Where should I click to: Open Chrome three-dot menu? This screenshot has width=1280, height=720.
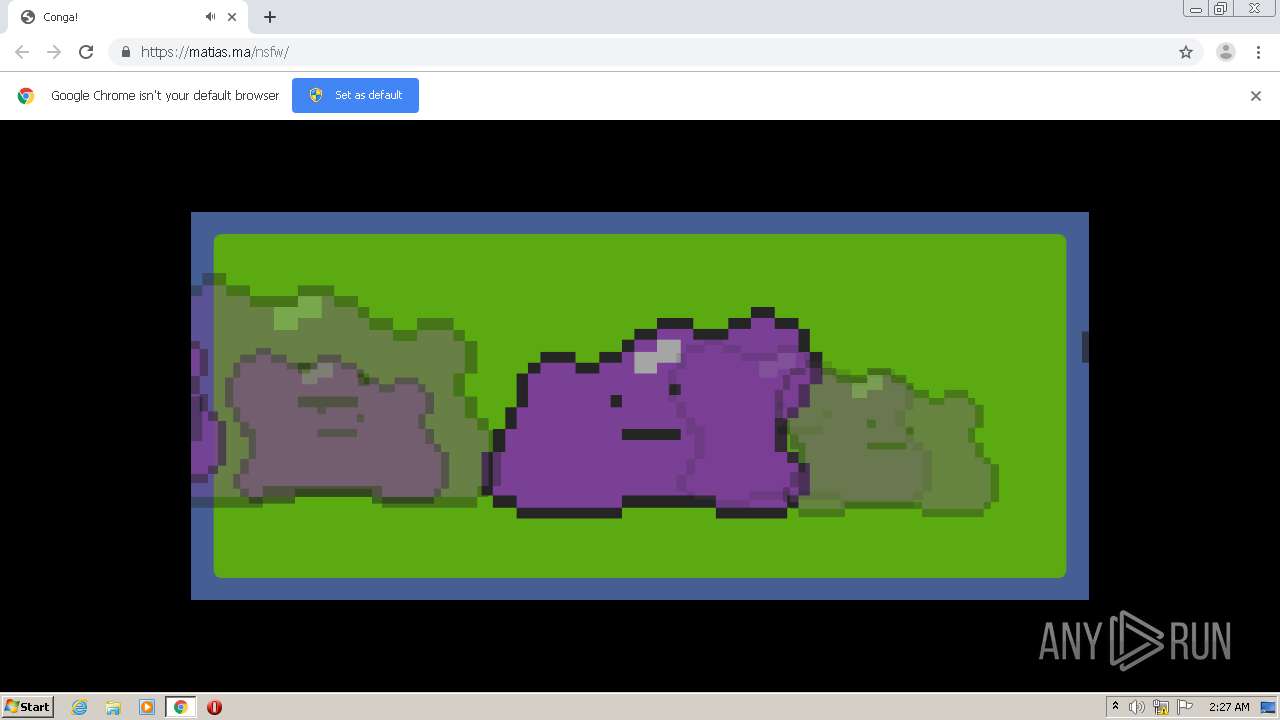point(1259,52)
